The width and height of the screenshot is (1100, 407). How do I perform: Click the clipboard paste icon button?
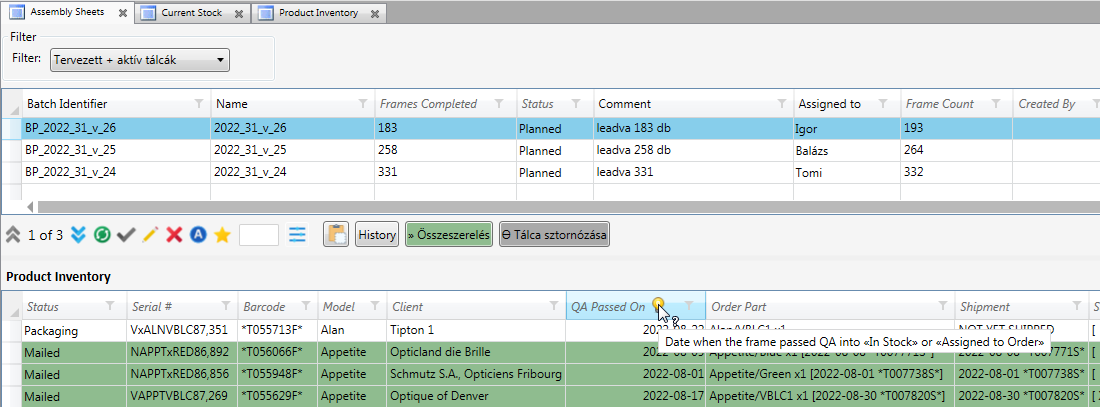point(336,235)
